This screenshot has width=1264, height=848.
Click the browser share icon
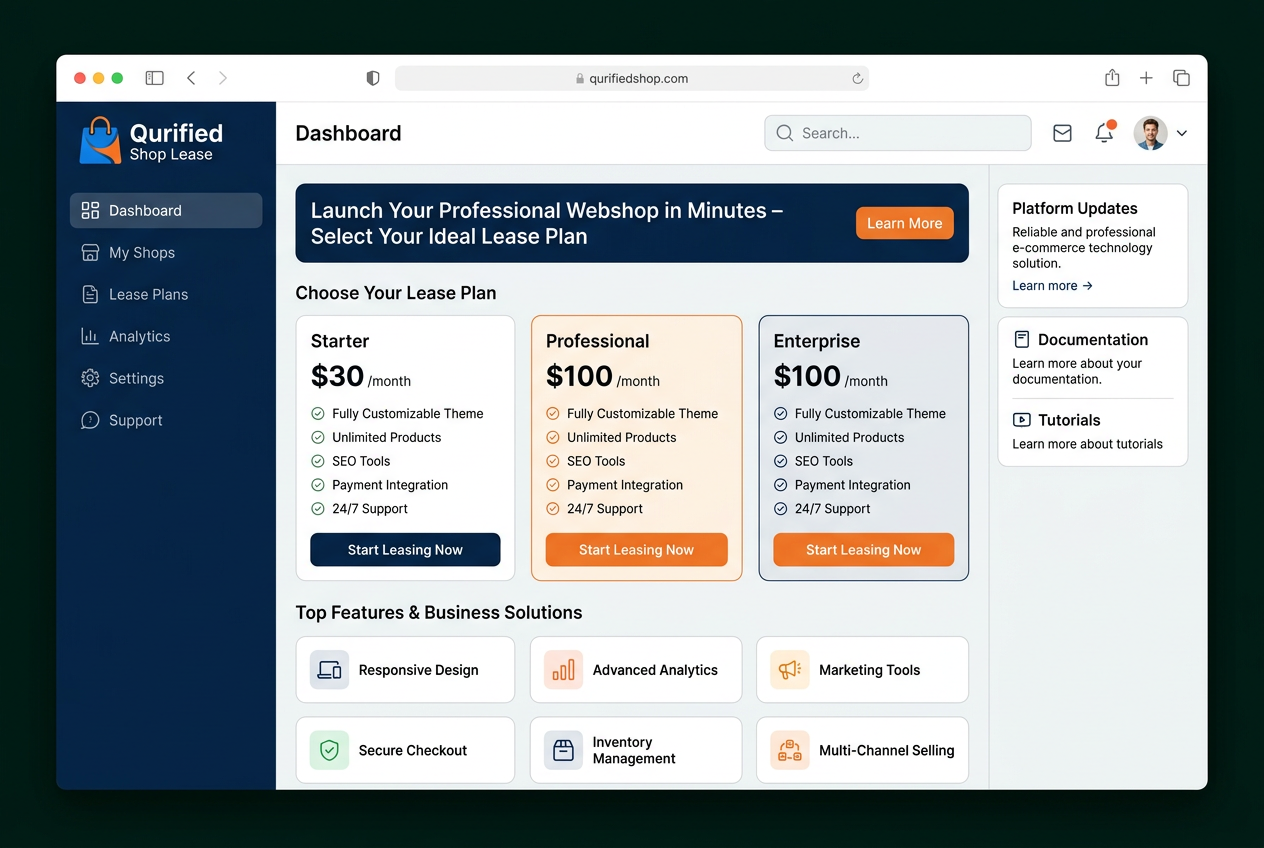(x=1112, y=78)
